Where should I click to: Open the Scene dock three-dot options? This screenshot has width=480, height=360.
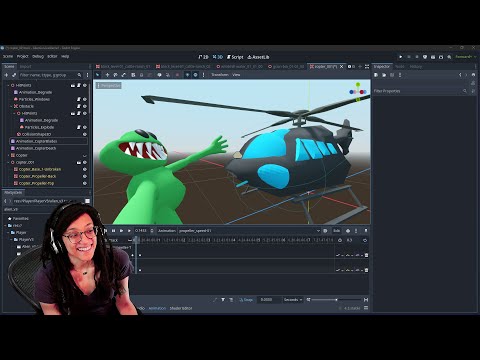pos(87,75)
